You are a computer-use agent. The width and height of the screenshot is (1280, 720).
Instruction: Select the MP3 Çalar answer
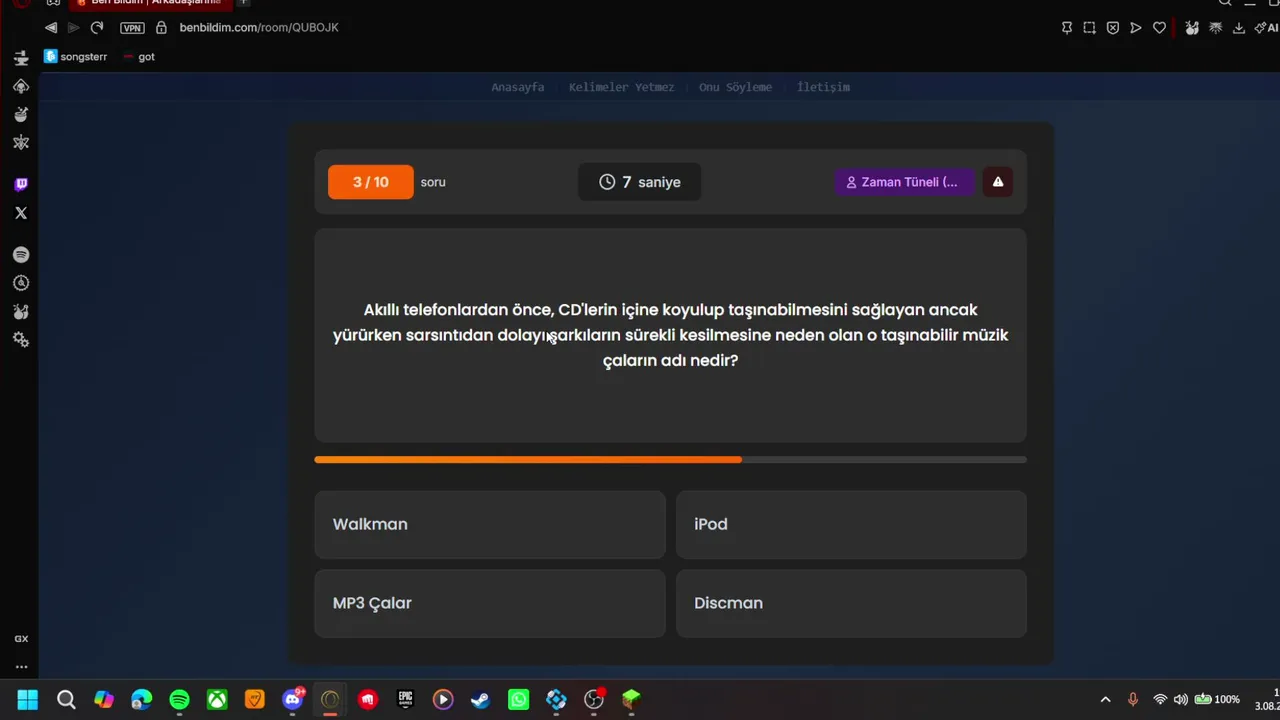(490, 603)
